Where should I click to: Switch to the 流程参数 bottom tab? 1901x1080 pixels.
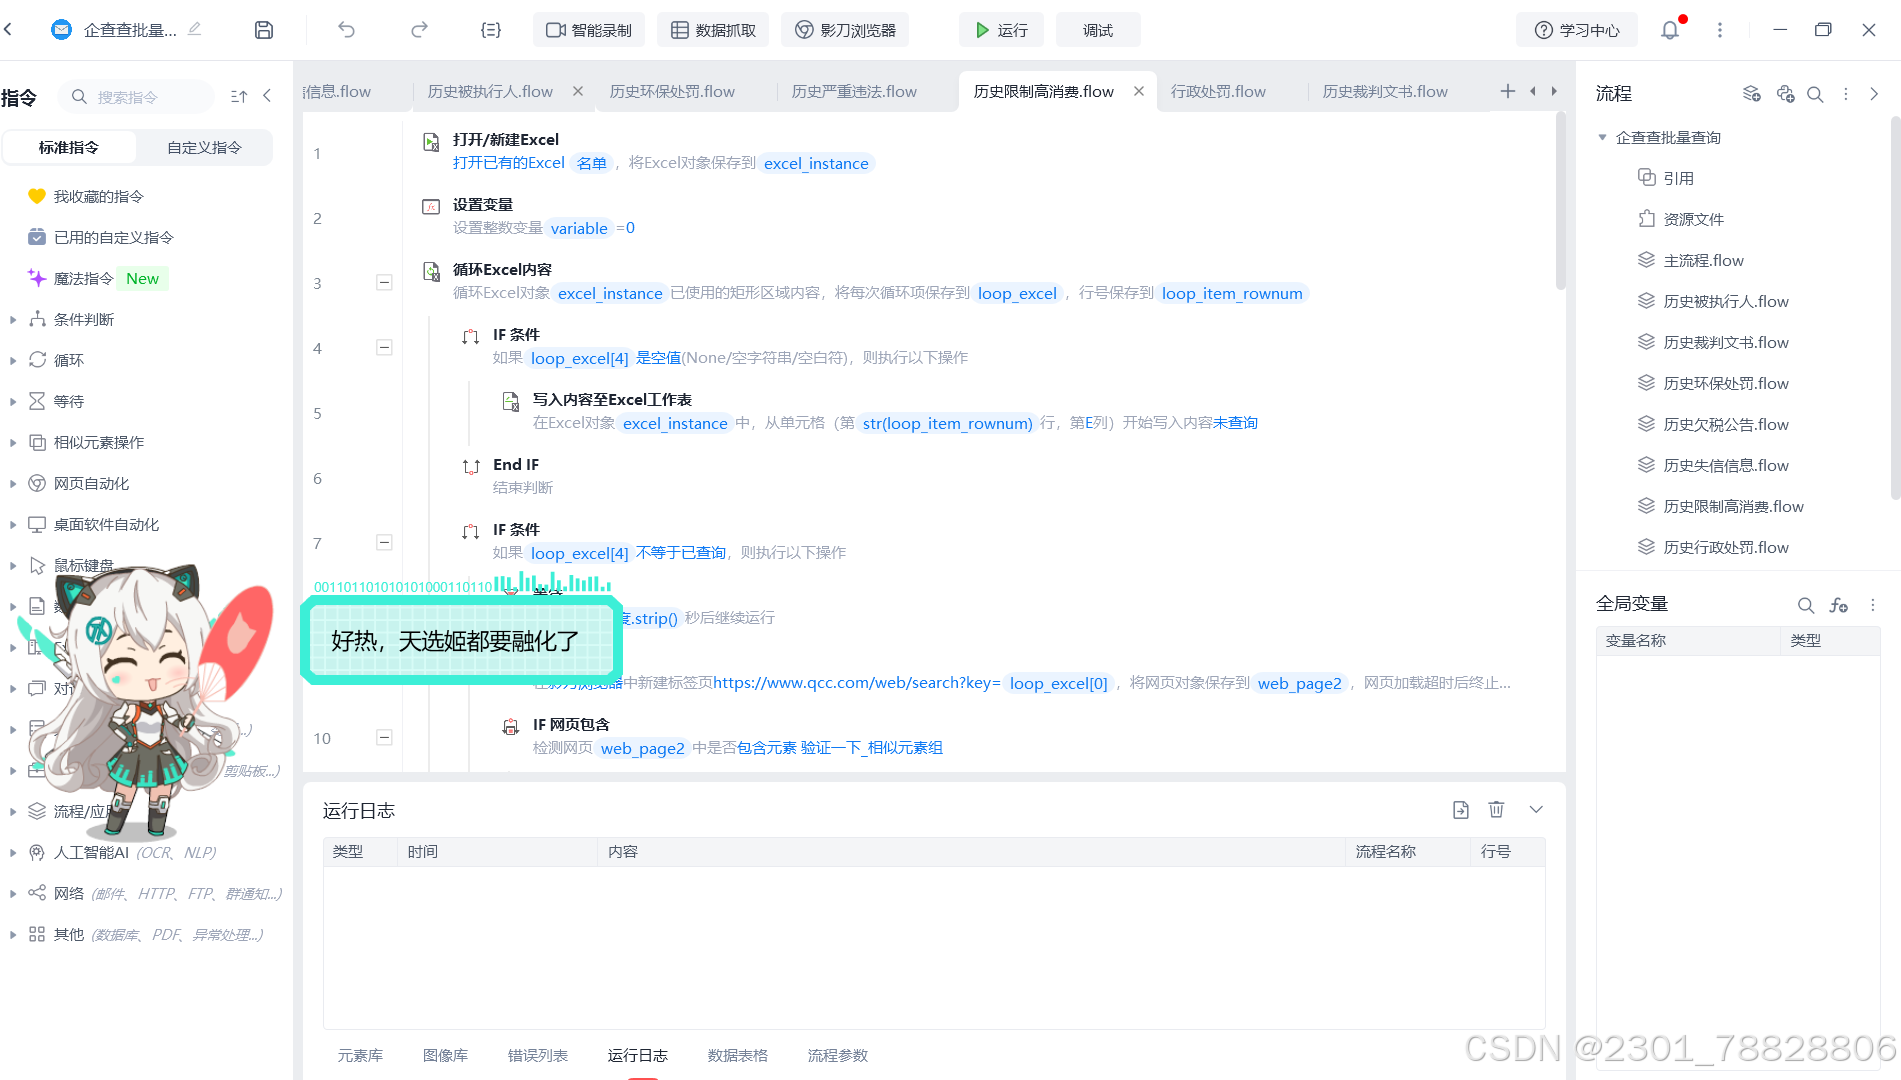(x=838, y=1055)
